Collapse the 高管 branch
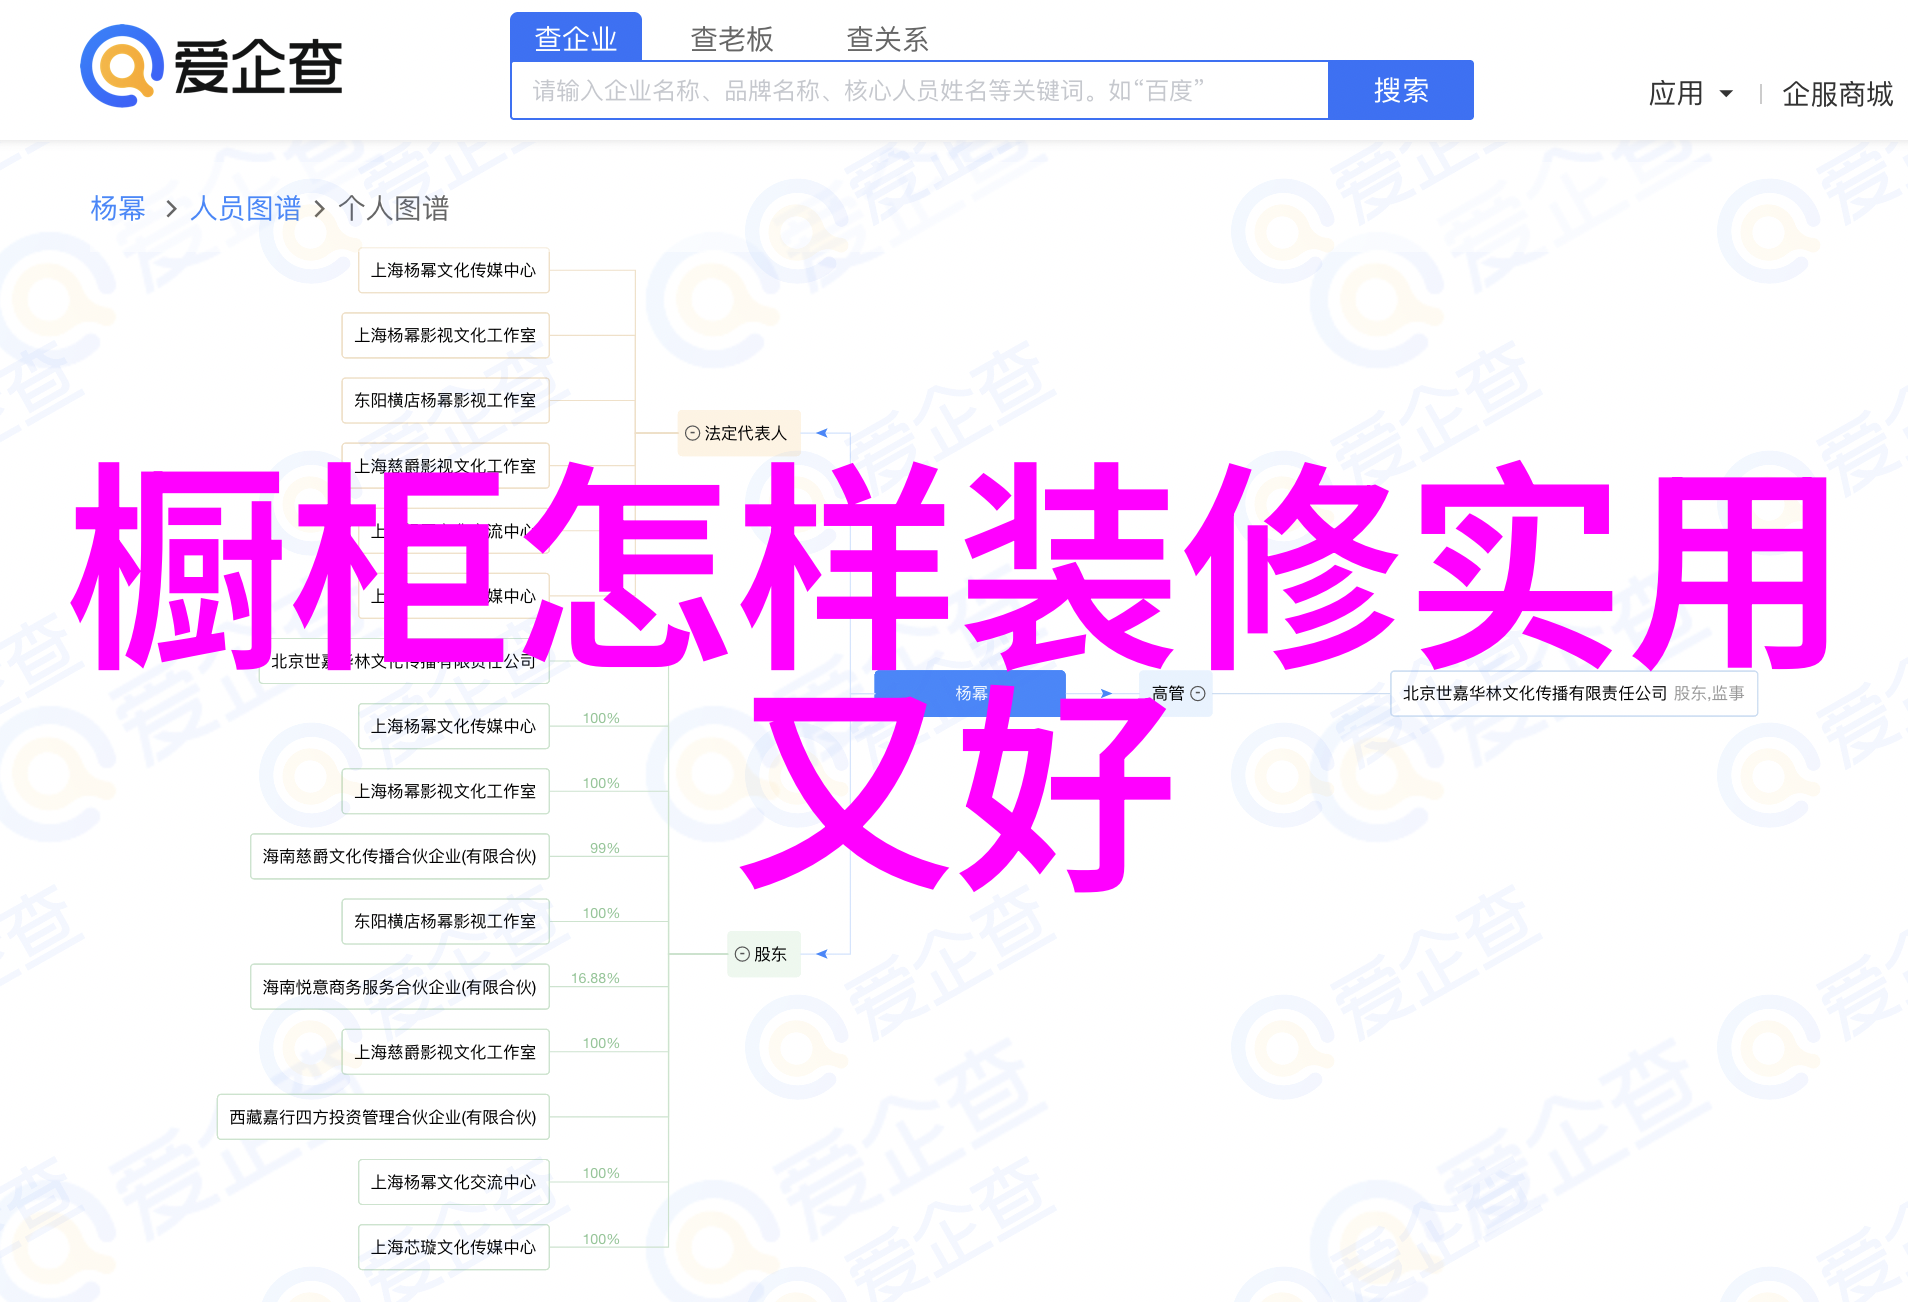This screenshot has width=1908, height=1302. click(x=1198, y=693)
